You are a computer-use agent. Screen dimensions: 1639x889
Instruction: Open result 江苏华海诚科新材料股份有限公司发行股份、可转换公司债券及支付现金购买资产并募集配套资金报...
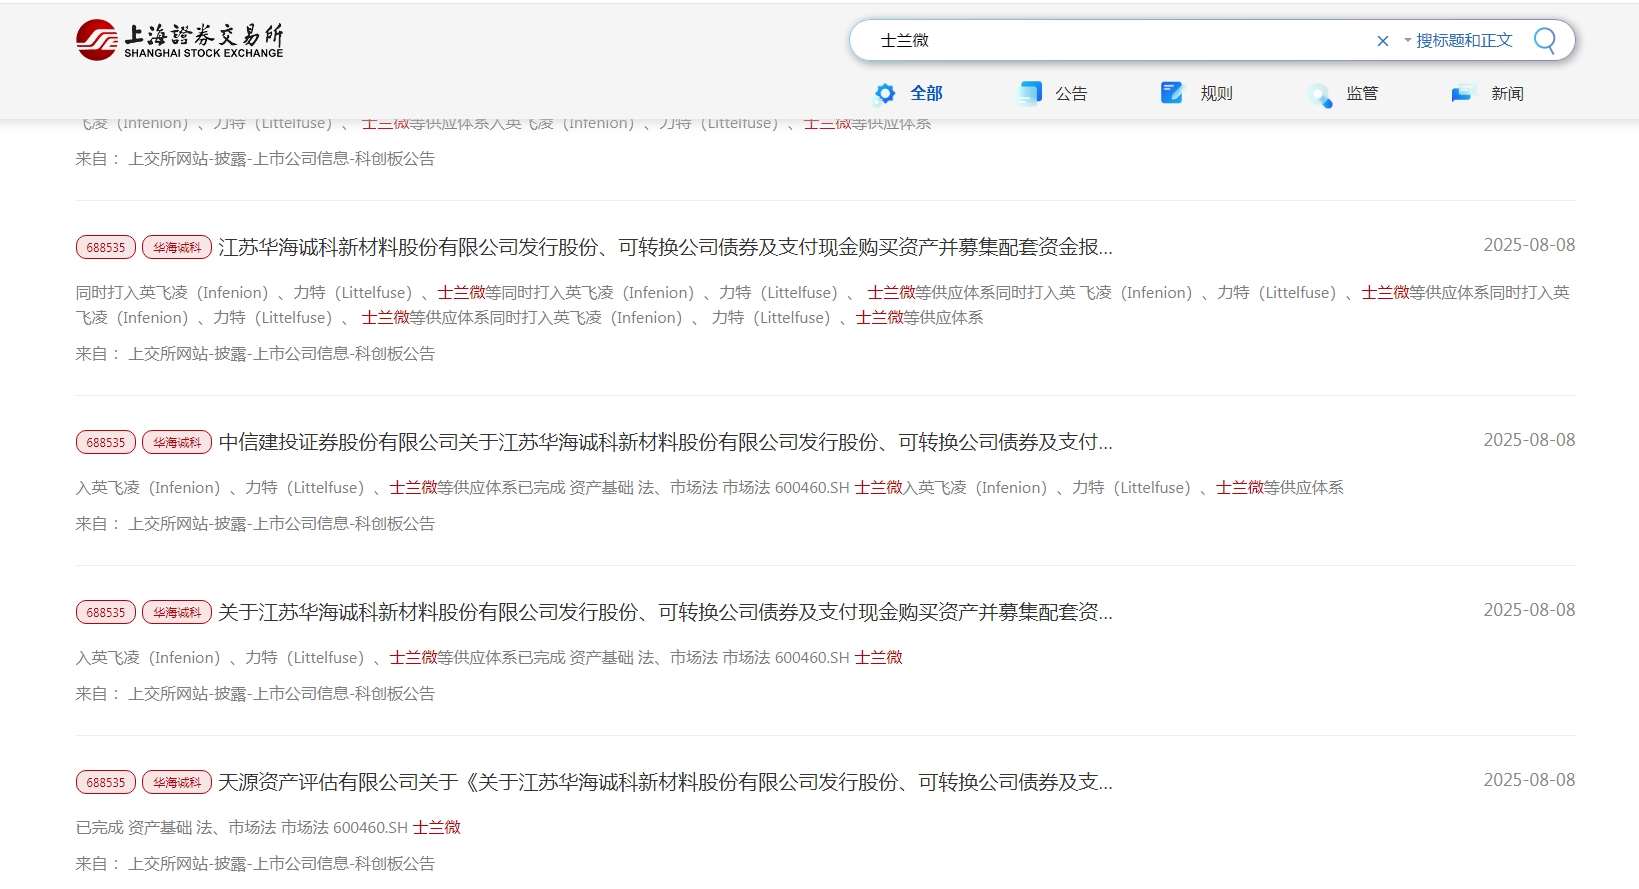click(x=665, y=247)
